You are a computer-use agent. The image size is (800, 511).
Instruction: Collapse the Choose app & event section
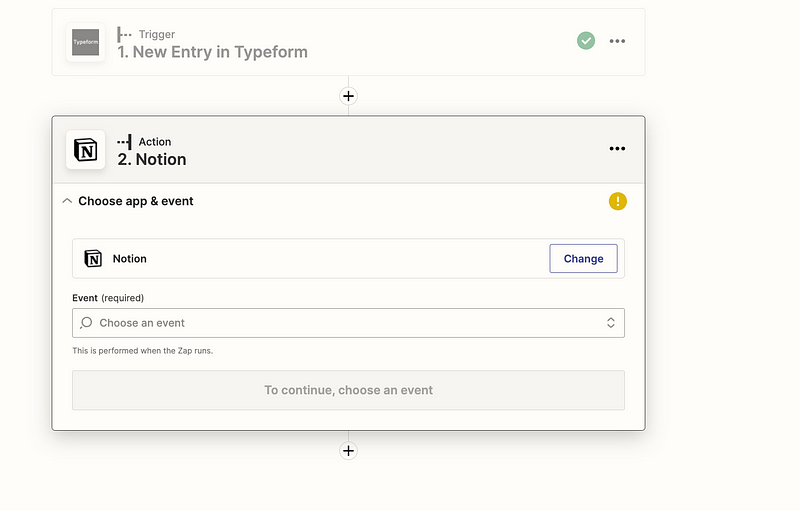coord(67,201)
